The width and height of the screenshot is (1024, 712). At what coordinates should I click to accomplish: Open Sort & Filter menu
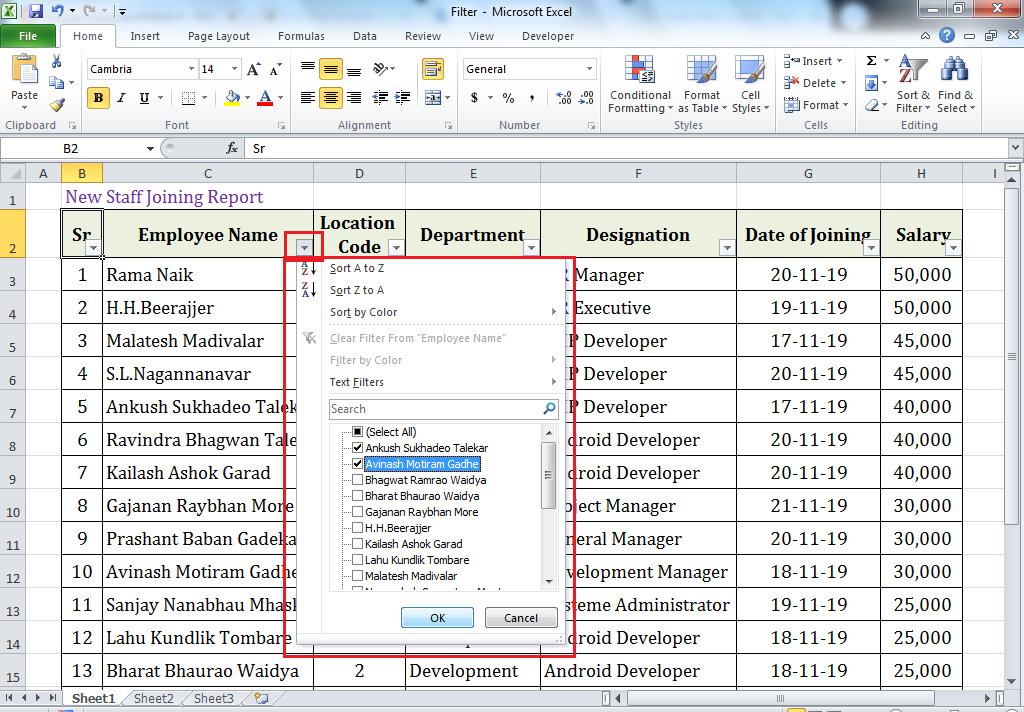pos(913,85)
